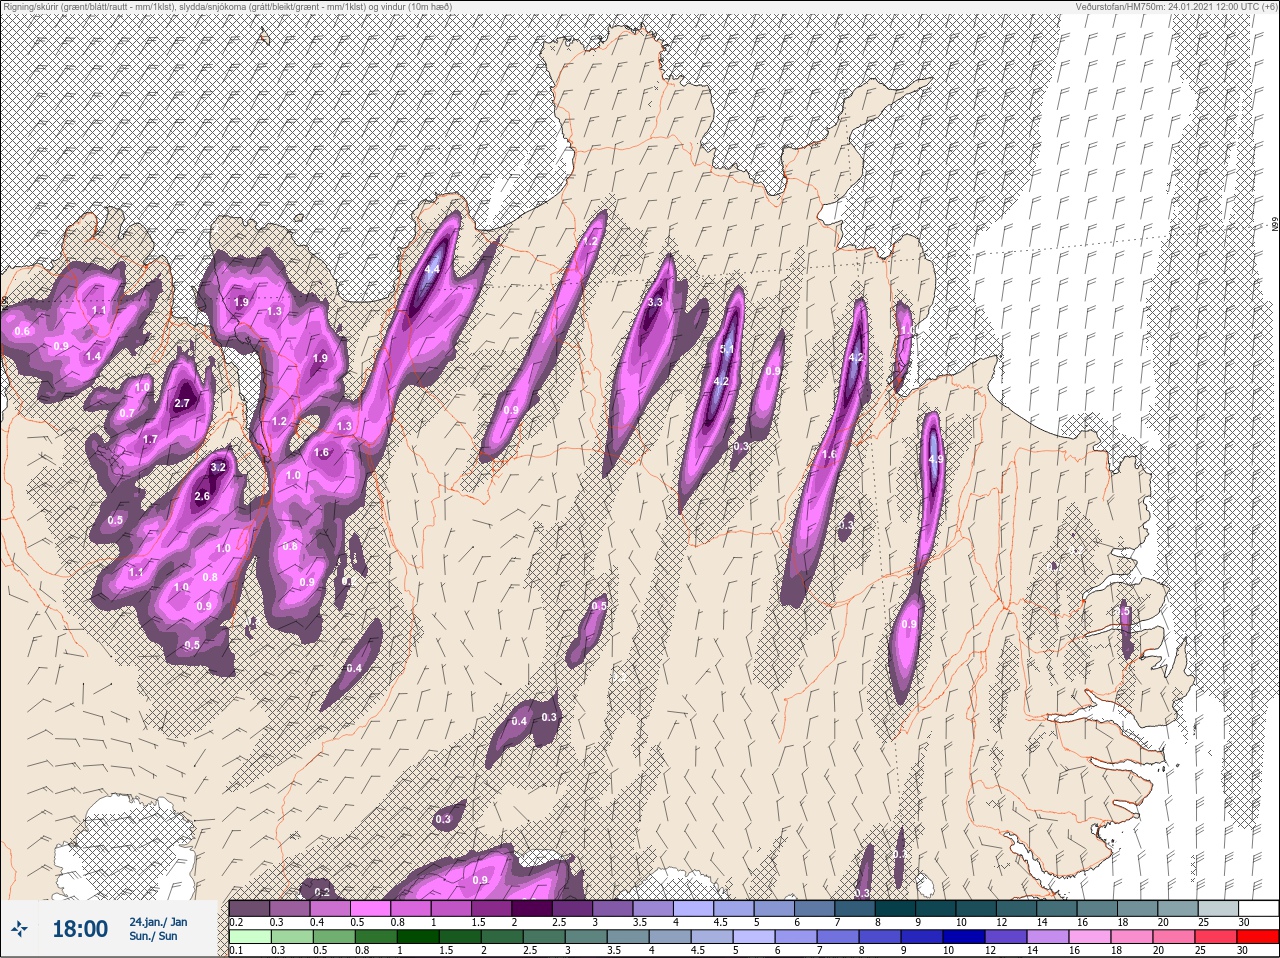Screen dimensions: 1280x958
Task: Click the four-point star icon beside 18:00
Action: pos(21,929)
